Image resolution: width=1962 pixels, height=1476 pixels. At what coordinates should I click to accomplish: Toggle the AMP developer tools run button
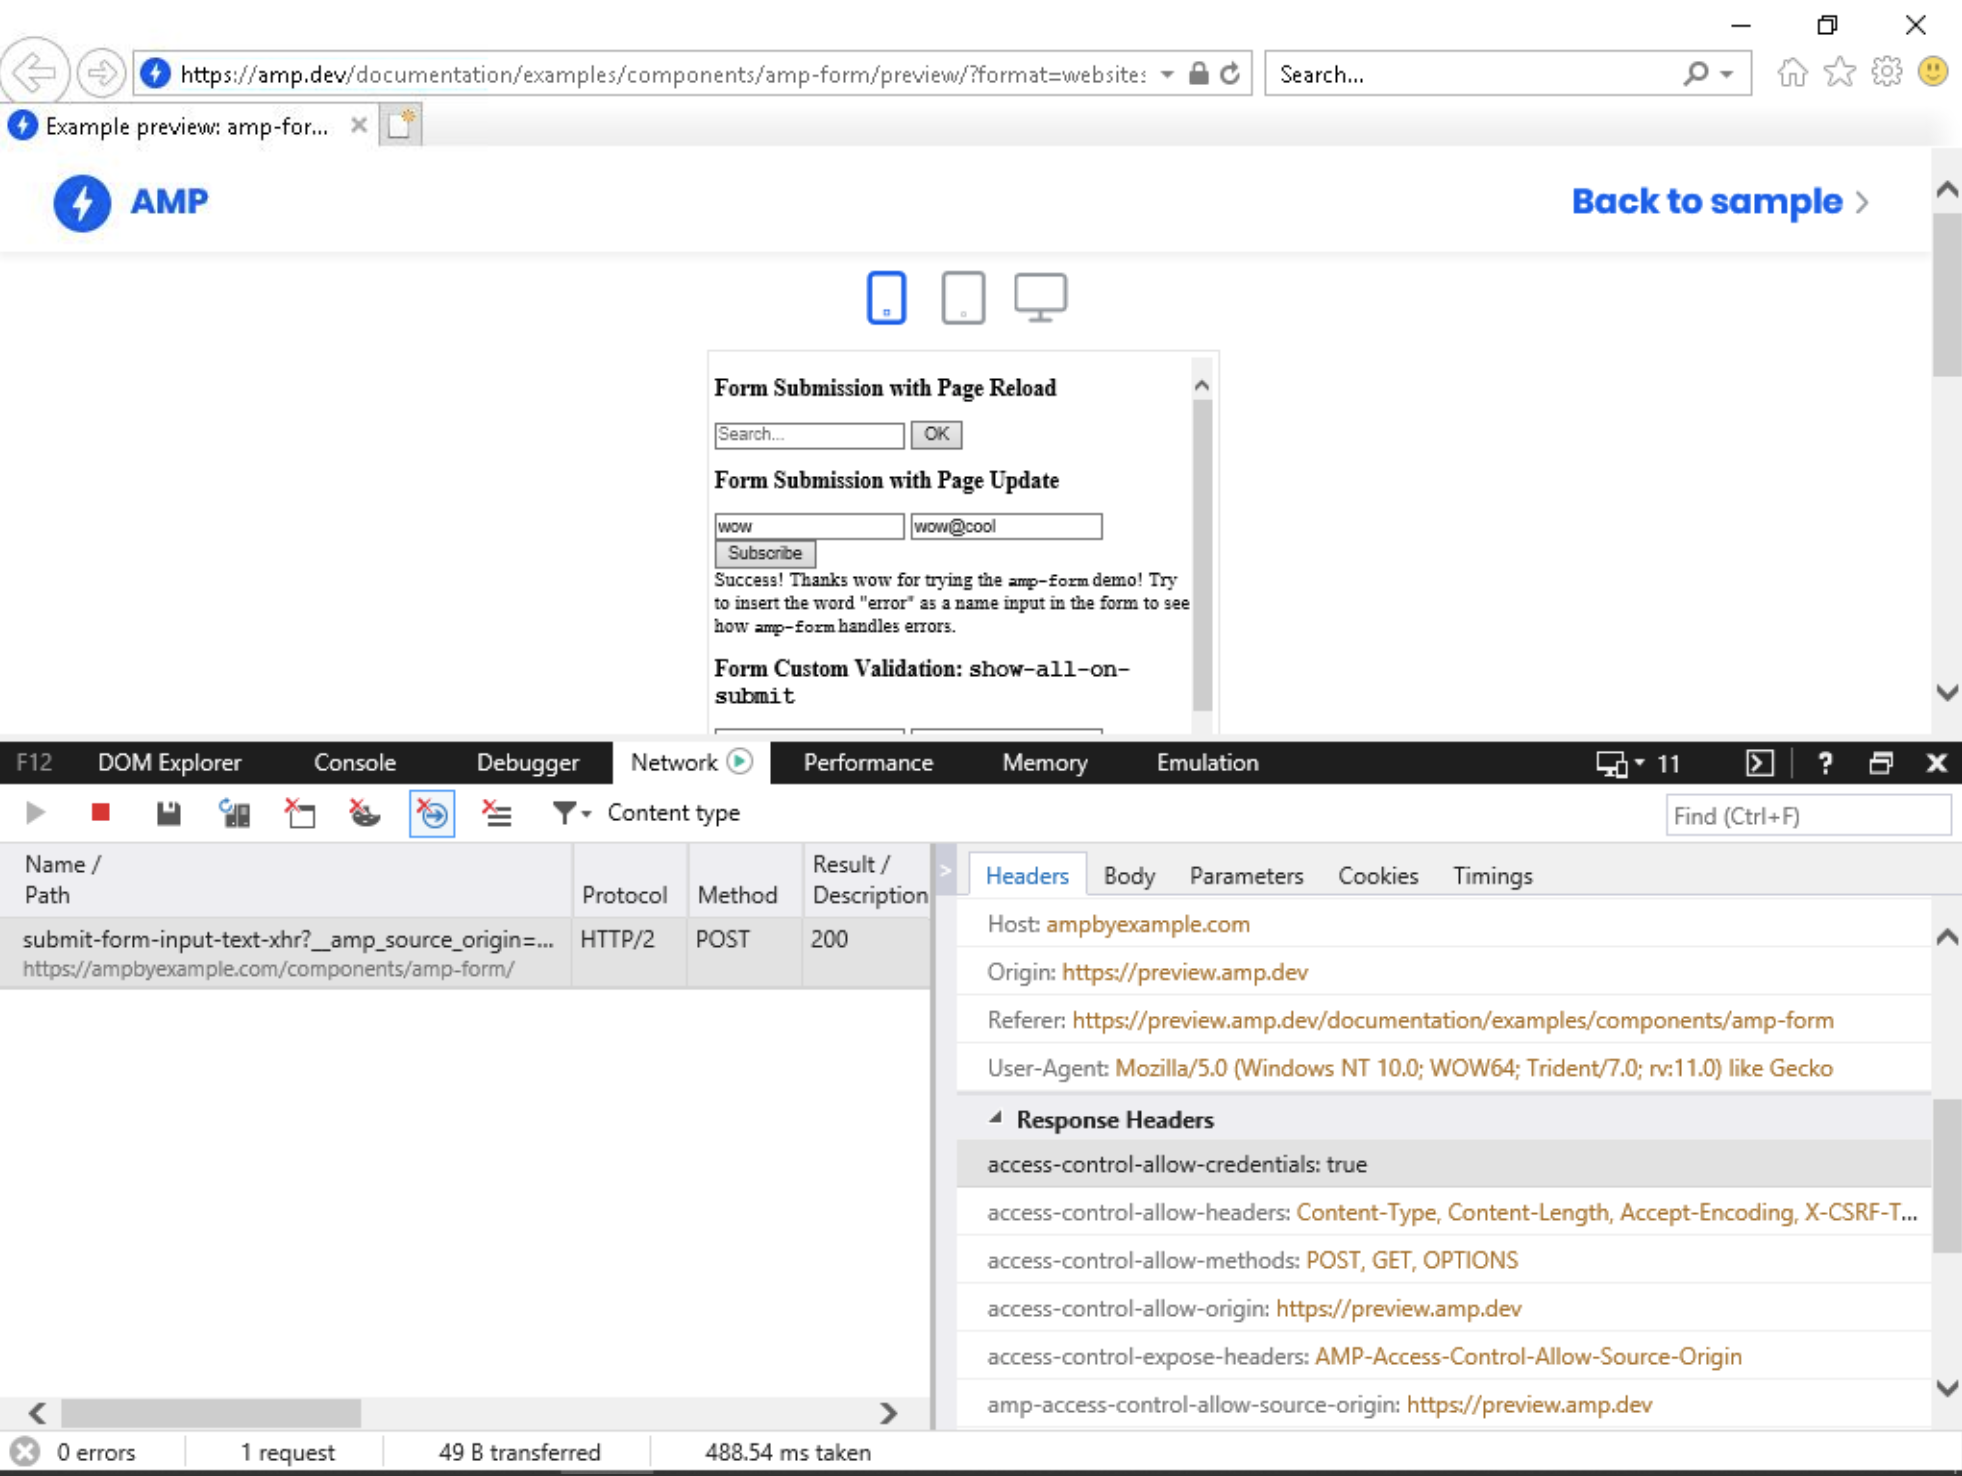tap(740, 762)
